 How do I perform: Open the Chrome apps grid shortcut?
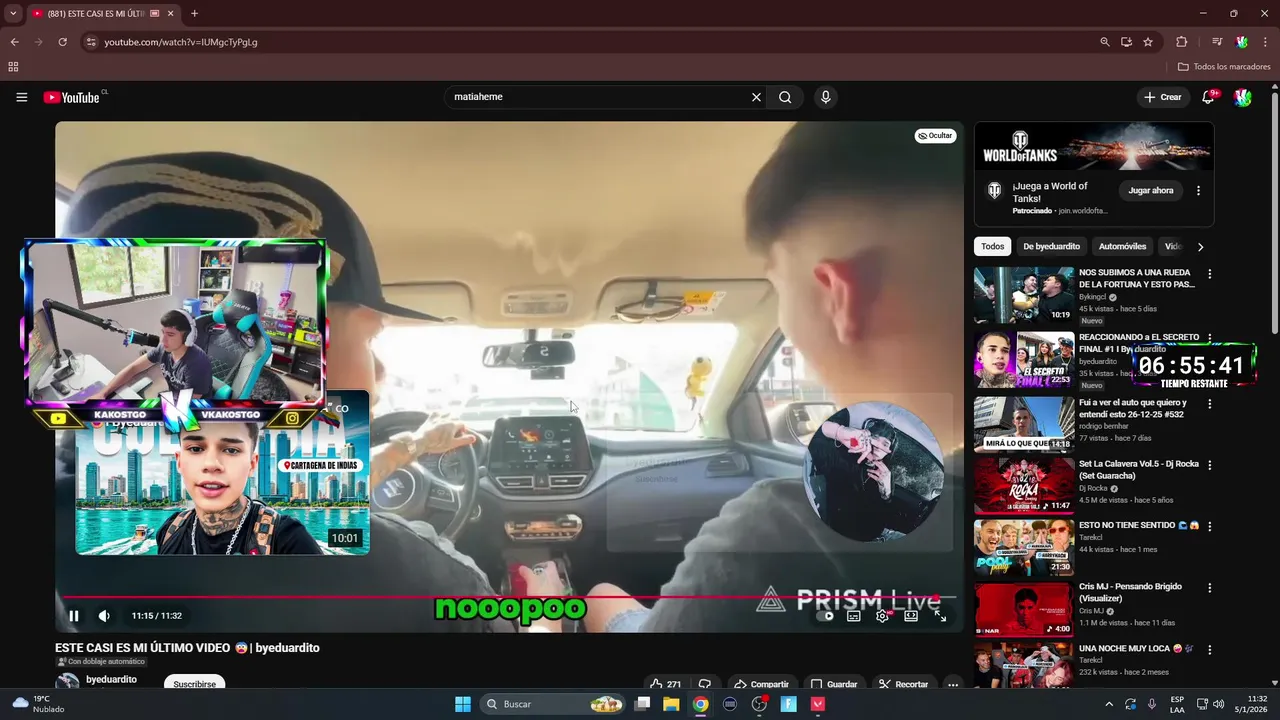pyautogui.click(x=13, y=67)
